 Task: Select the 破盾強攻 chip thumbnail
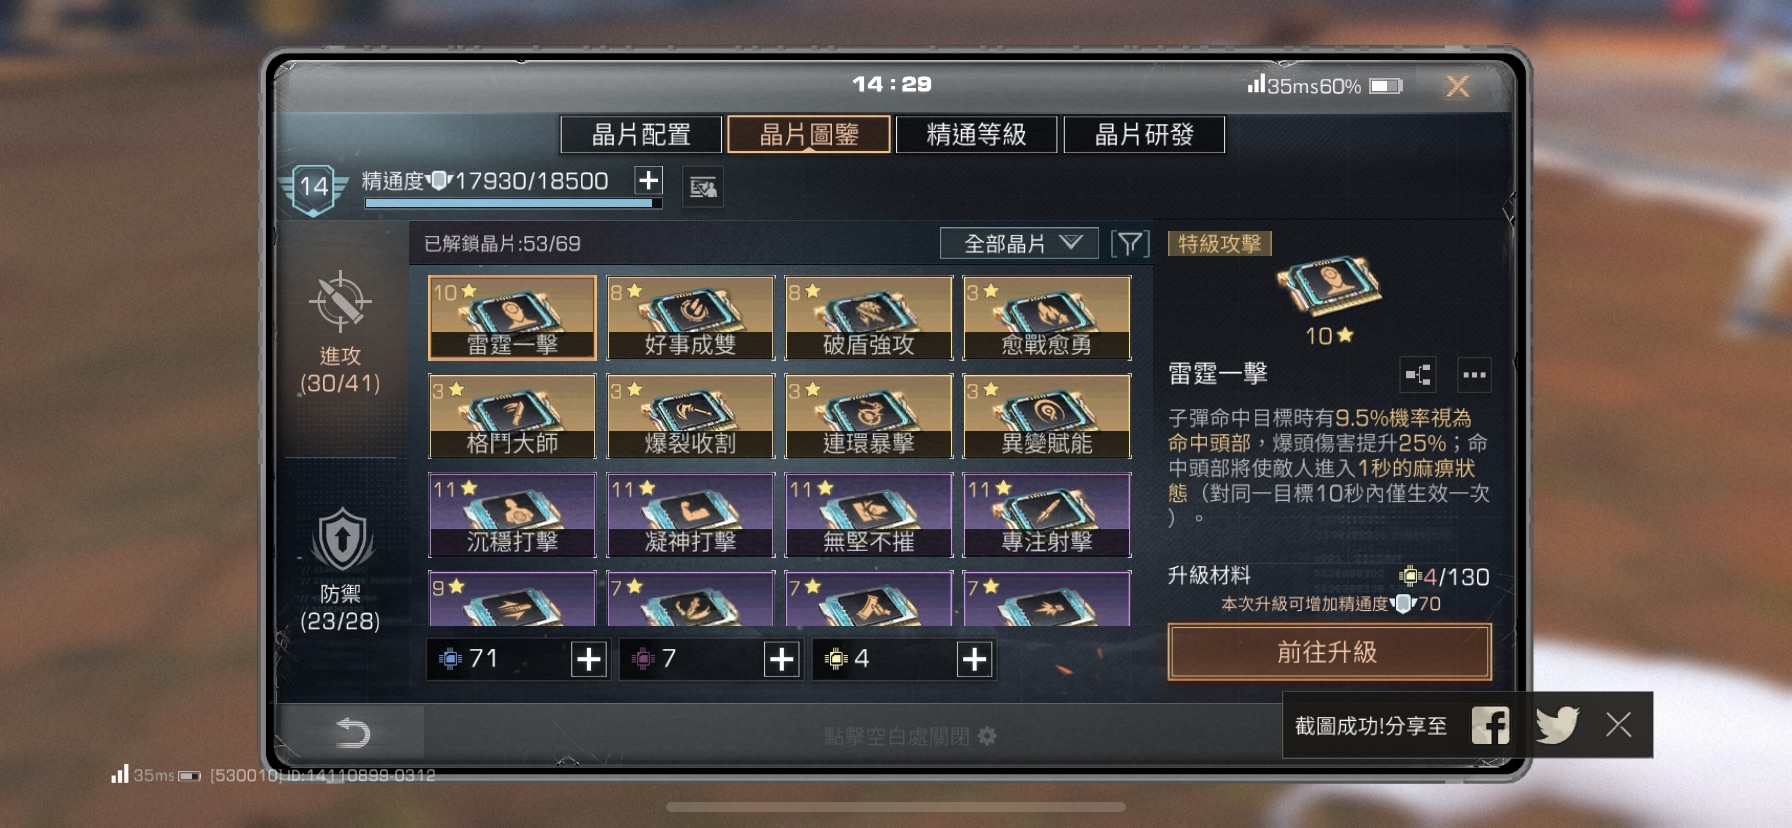tap(868, 318)
